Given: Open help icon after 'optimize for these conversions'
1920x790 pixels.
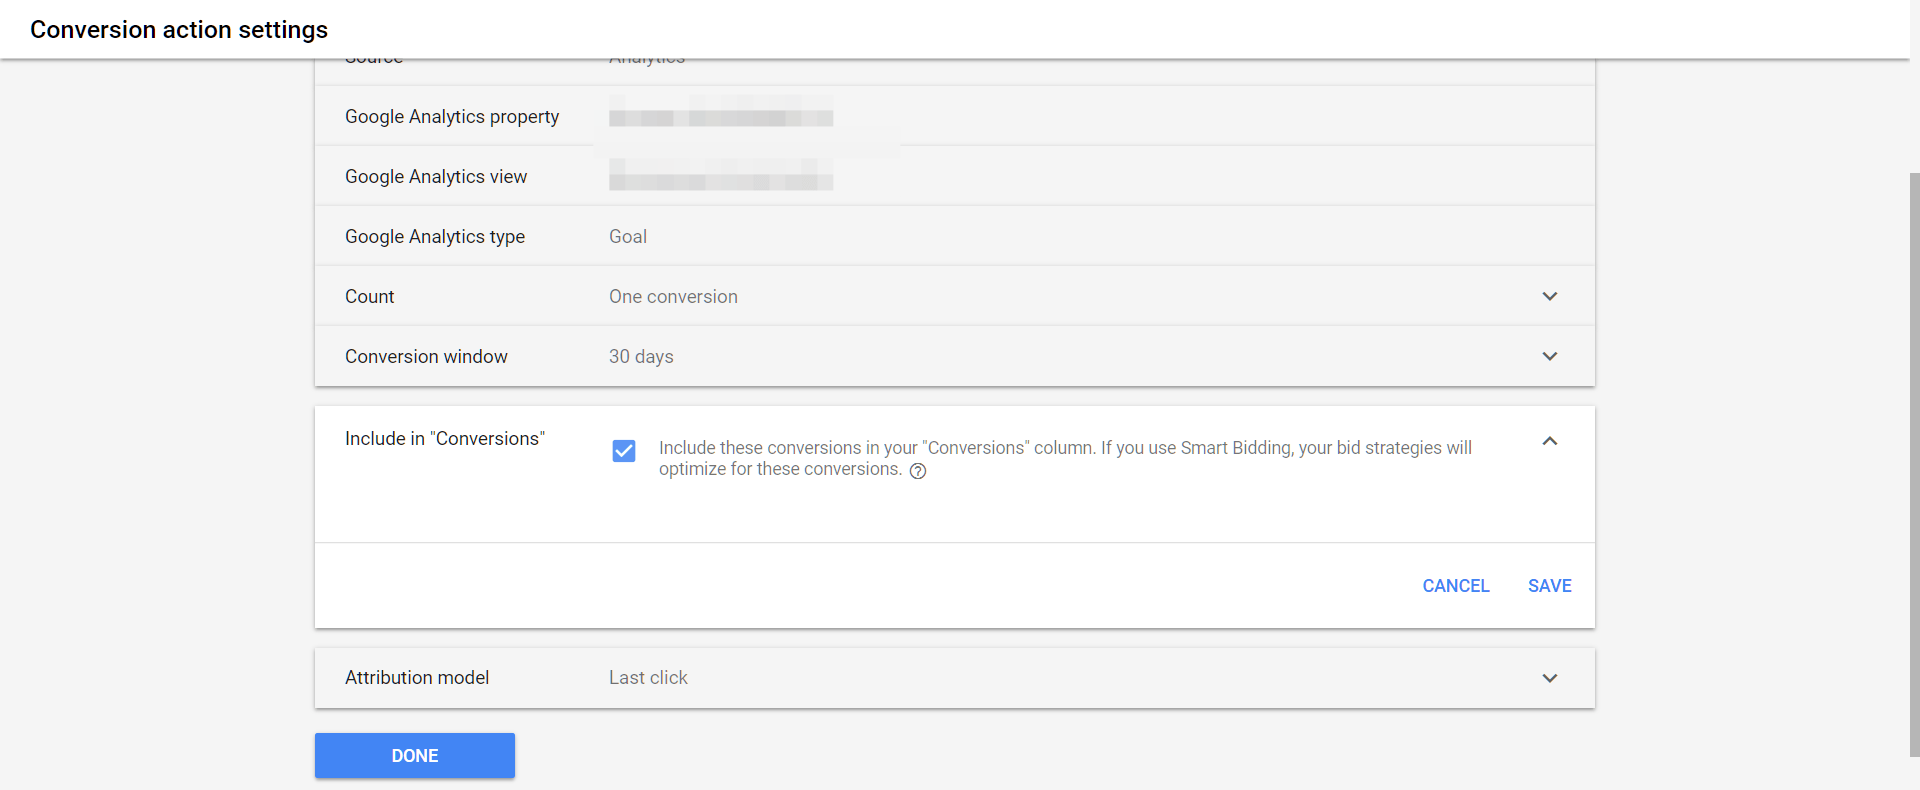Looking at the screenshot, I should [x=918, y=471].
